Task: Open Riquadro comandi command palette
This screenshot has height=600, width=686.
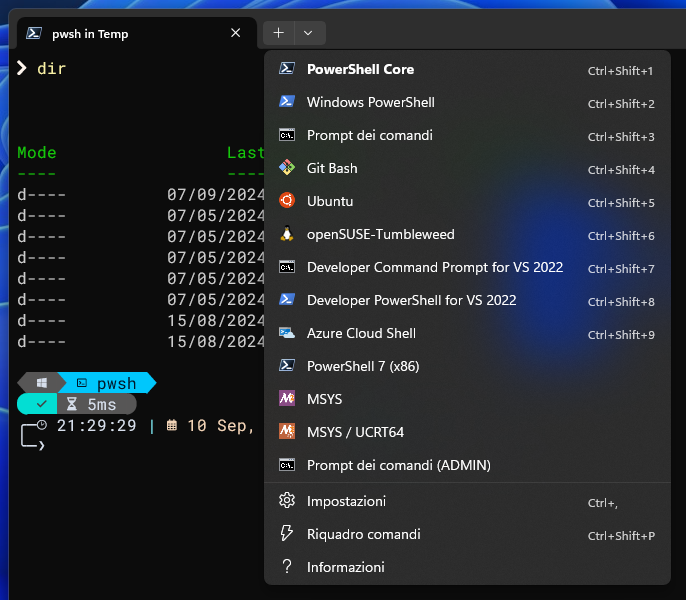Action: tap(467, 534)
